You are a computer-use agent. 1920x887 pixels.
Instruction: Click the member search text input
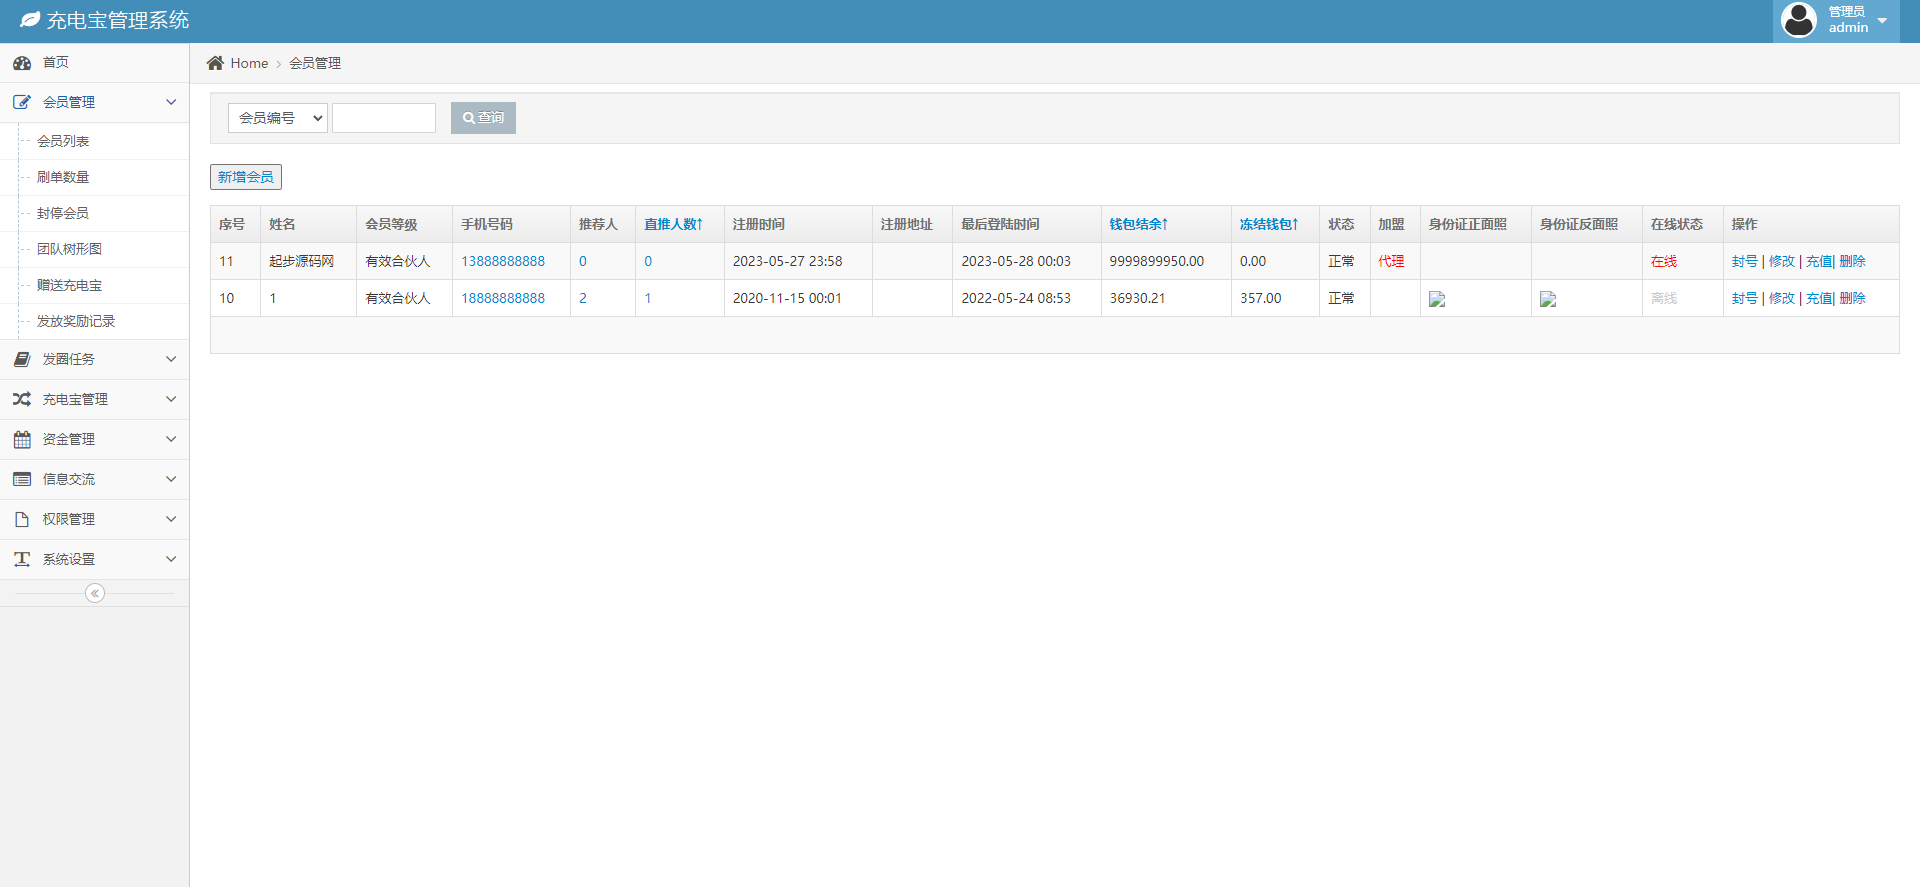tap(384, 118)
